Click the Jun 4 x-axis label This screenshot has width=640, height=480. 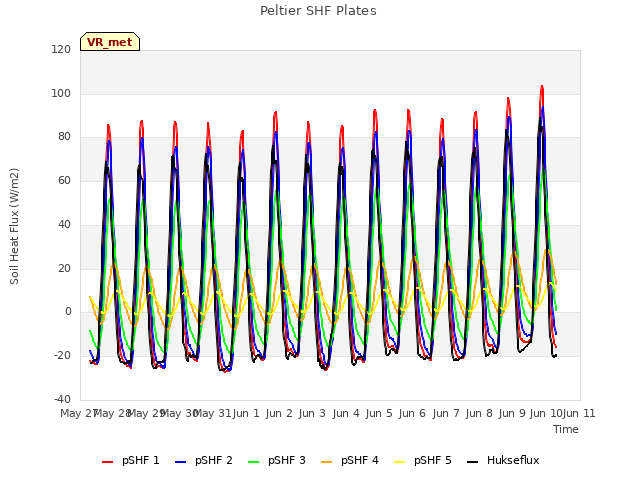(x=346, y=413)
